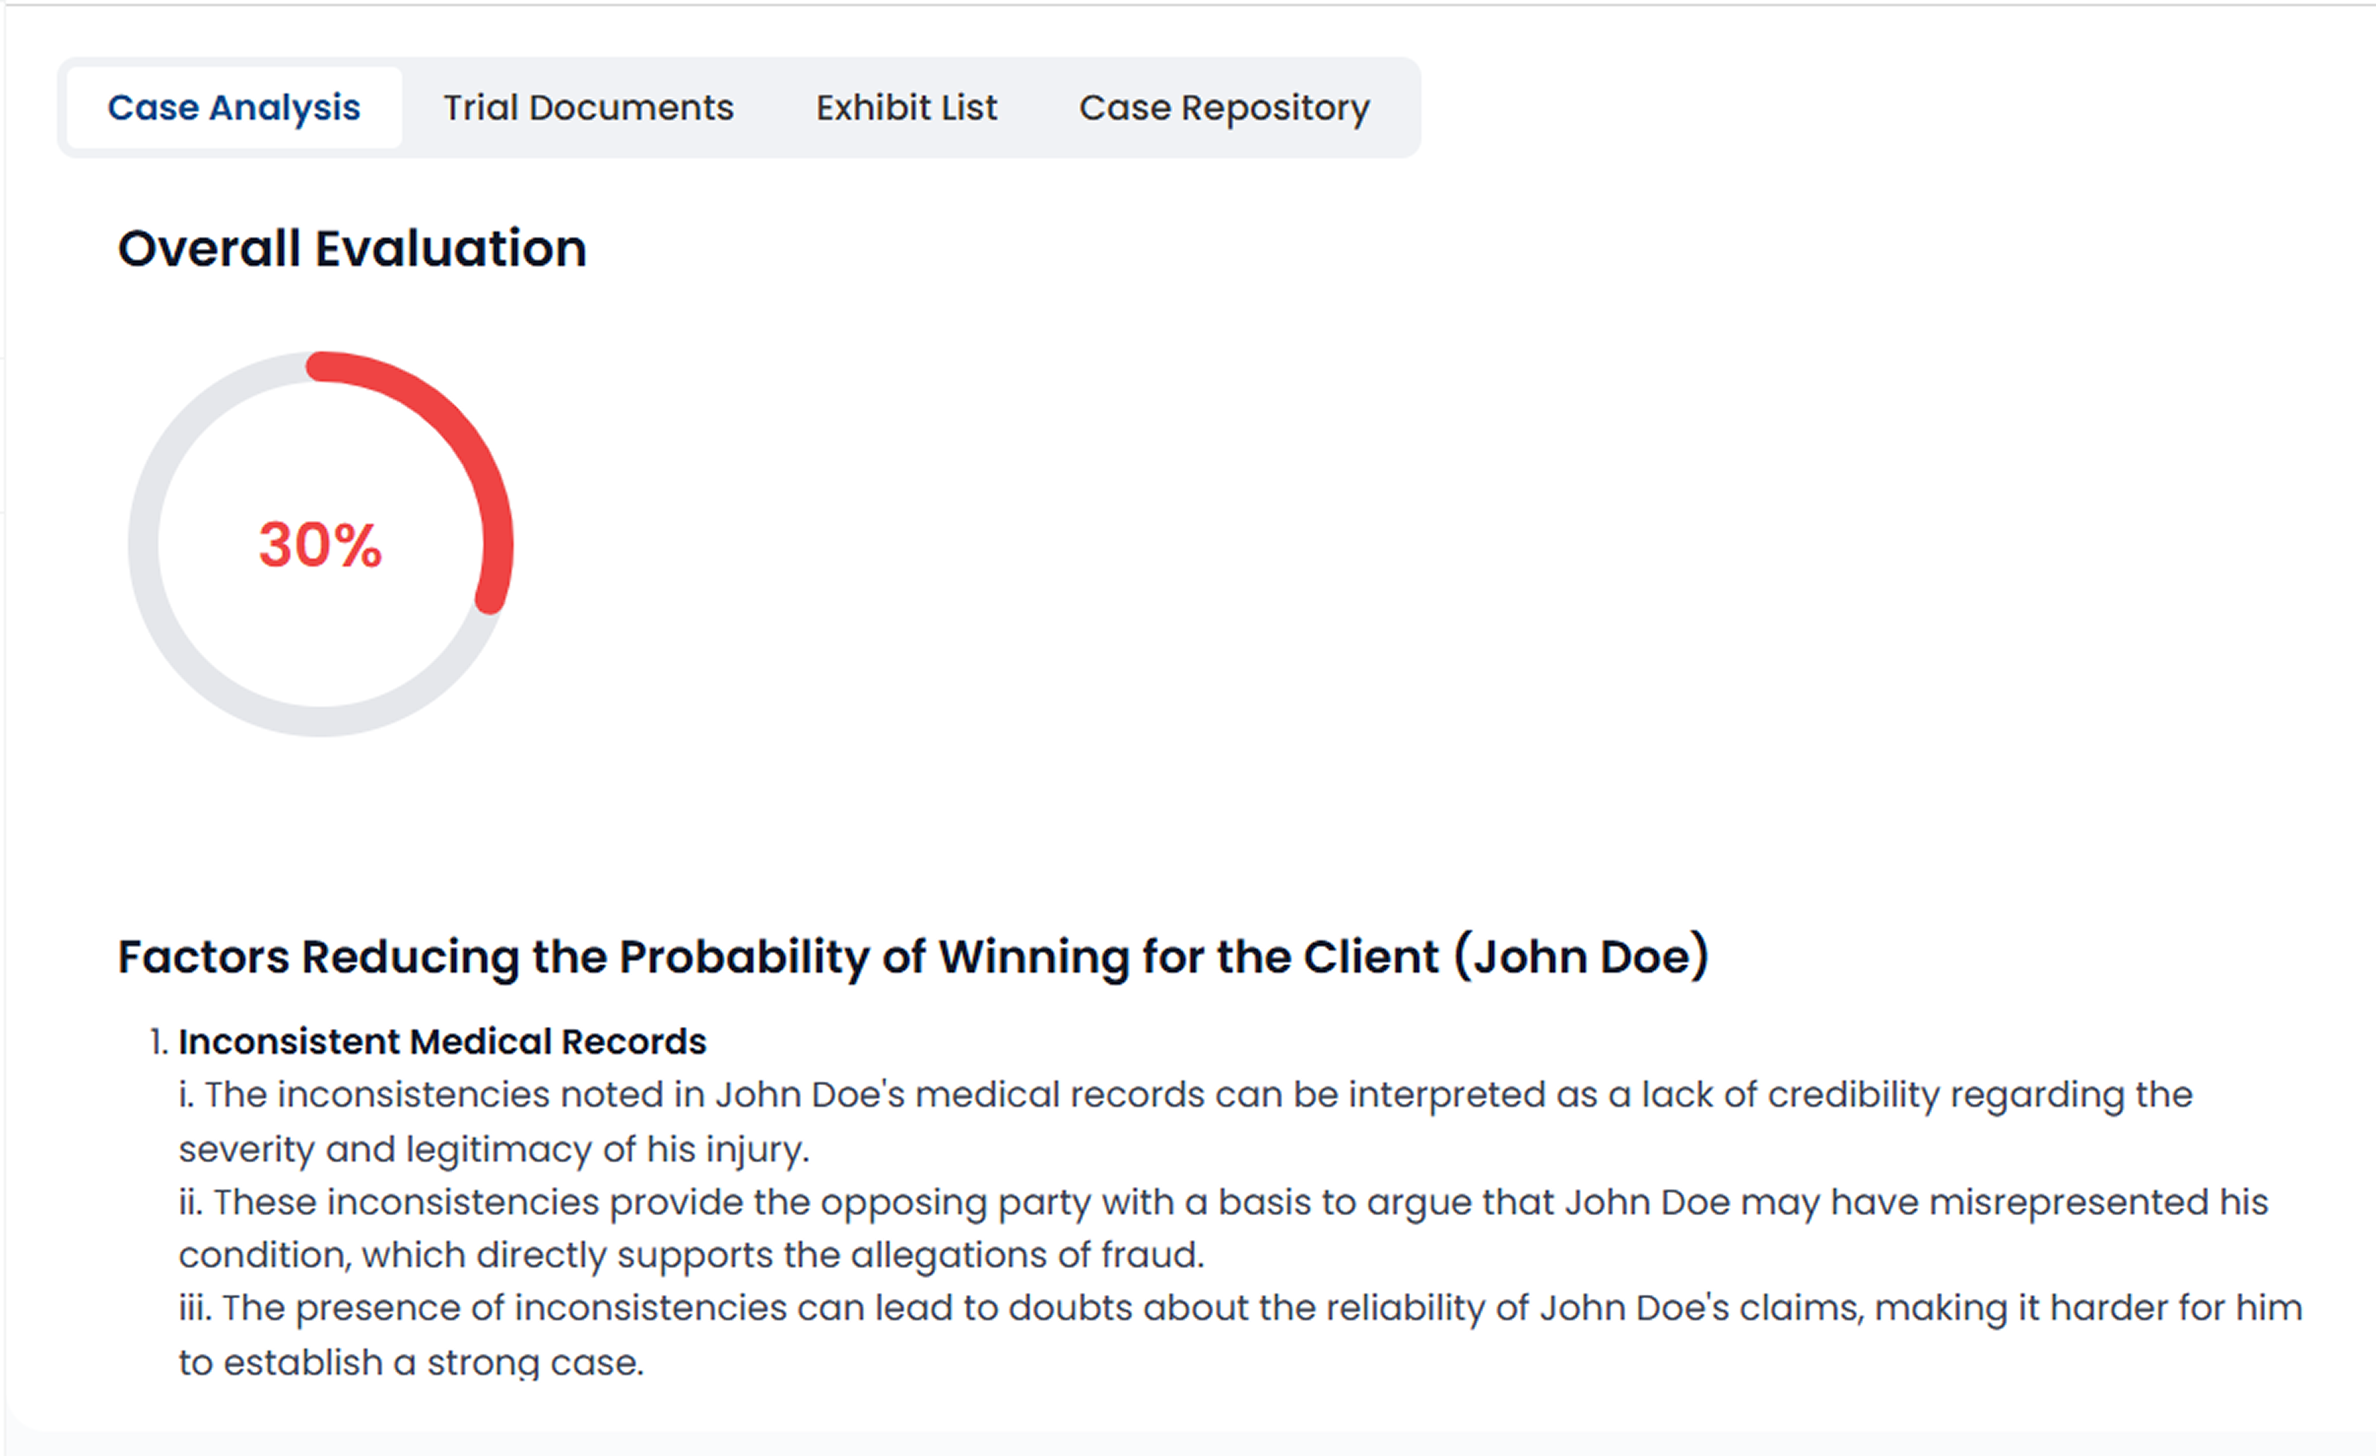The image size is (2376, 1456).
Task: Click the 30% percentage label
Action: click(x=320, y=545)
